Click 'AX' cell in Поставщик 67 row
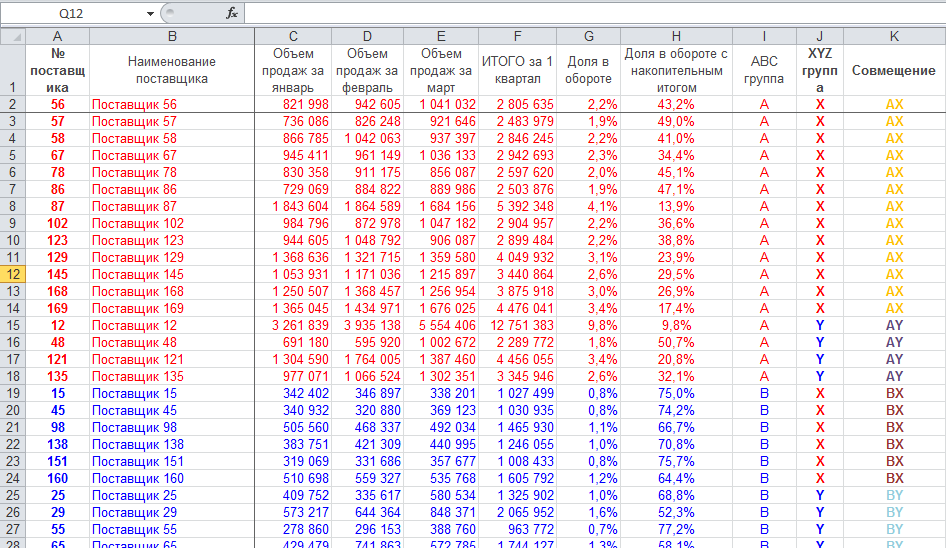 [894, 156]
